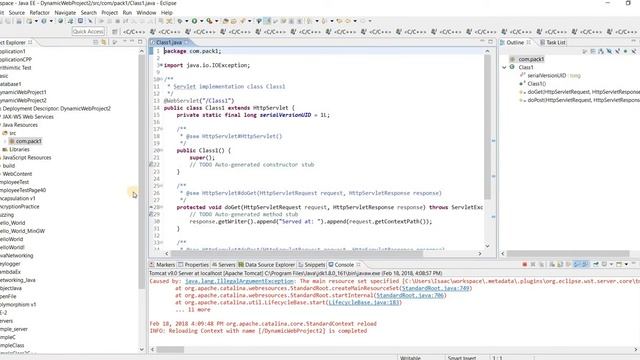The image size is (640, 360).
Task: Click the Console horizontal scrollbar thumb
Action: point(170,349)
